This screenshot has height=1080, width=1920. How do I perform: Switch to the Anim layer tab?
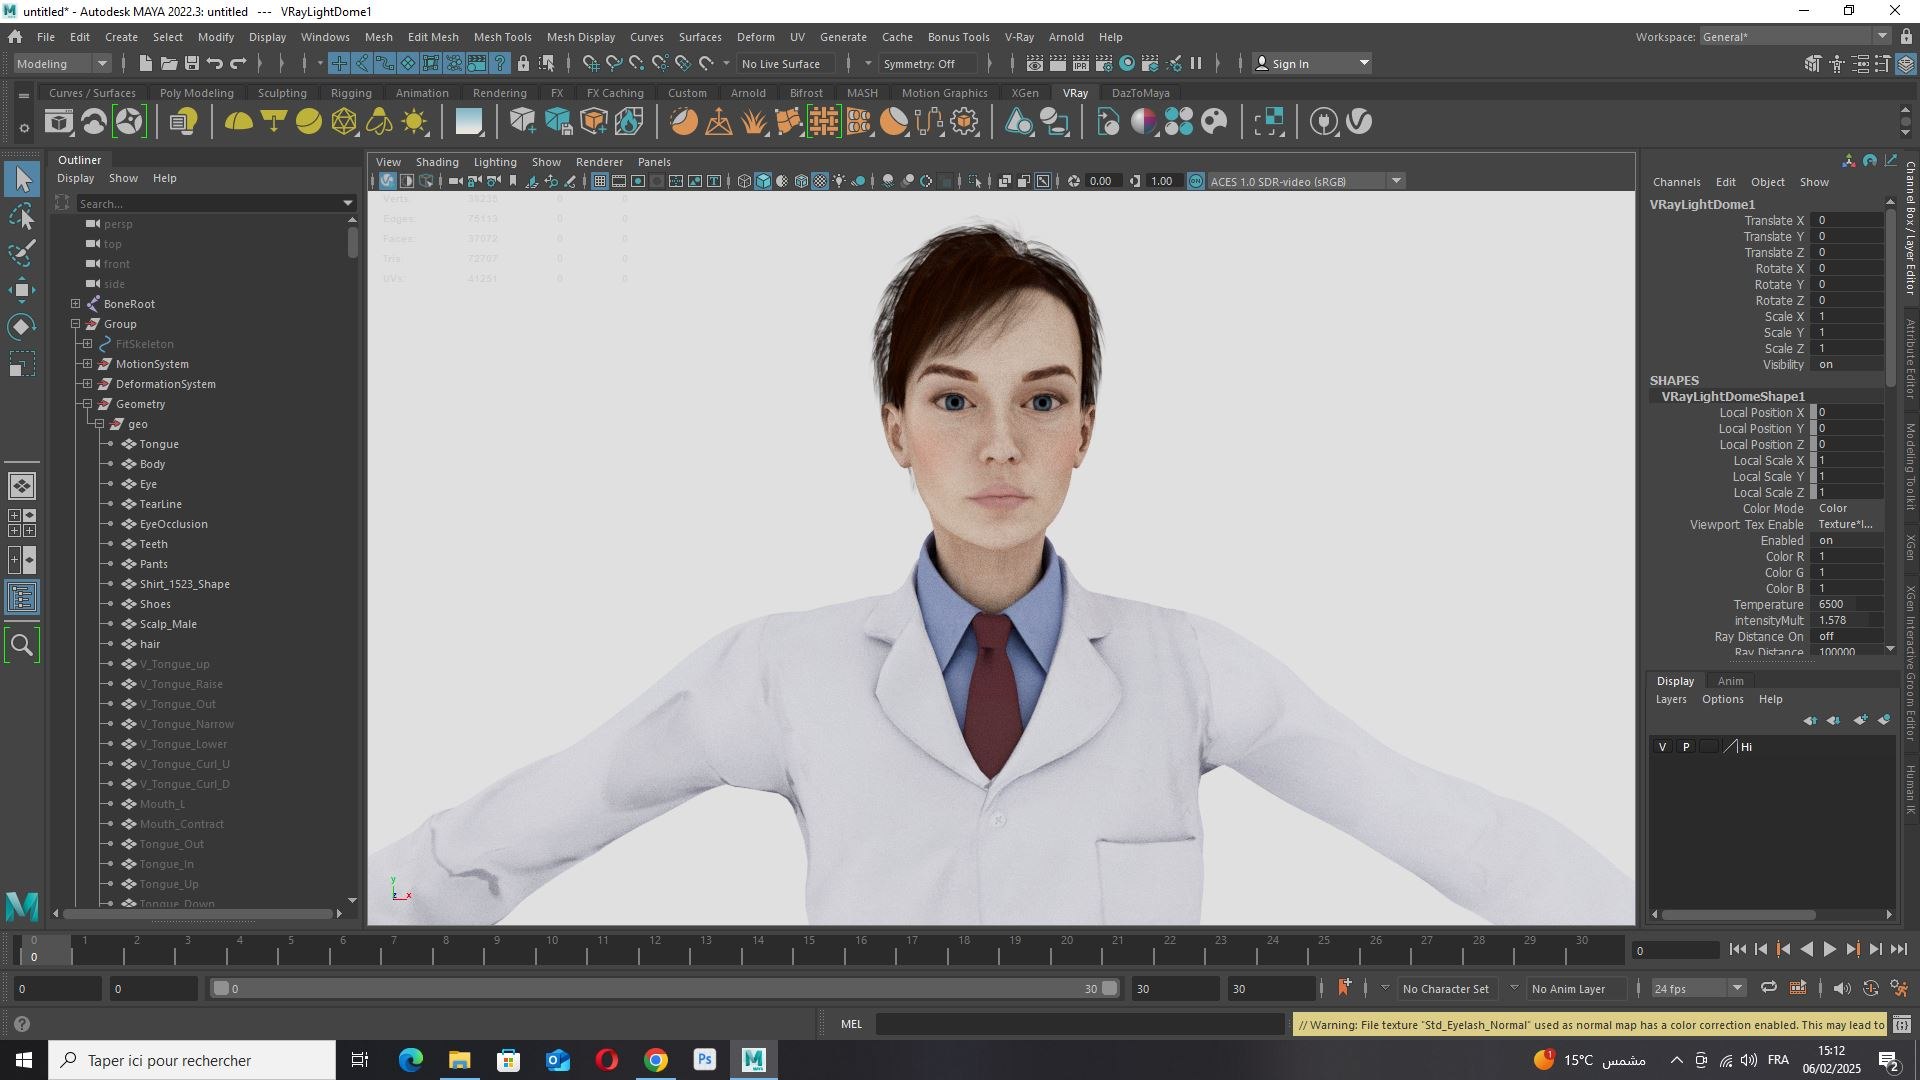[x=1731, y=681]
